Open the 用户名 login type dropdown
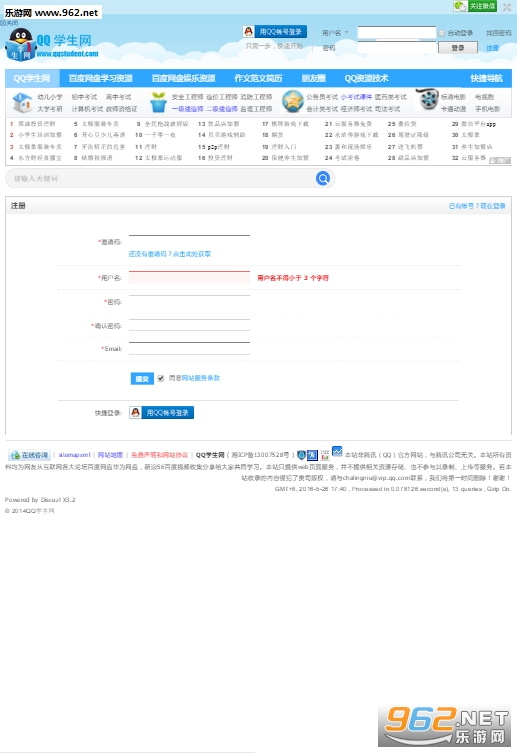517x753 pixels. (x=335, y=33)
